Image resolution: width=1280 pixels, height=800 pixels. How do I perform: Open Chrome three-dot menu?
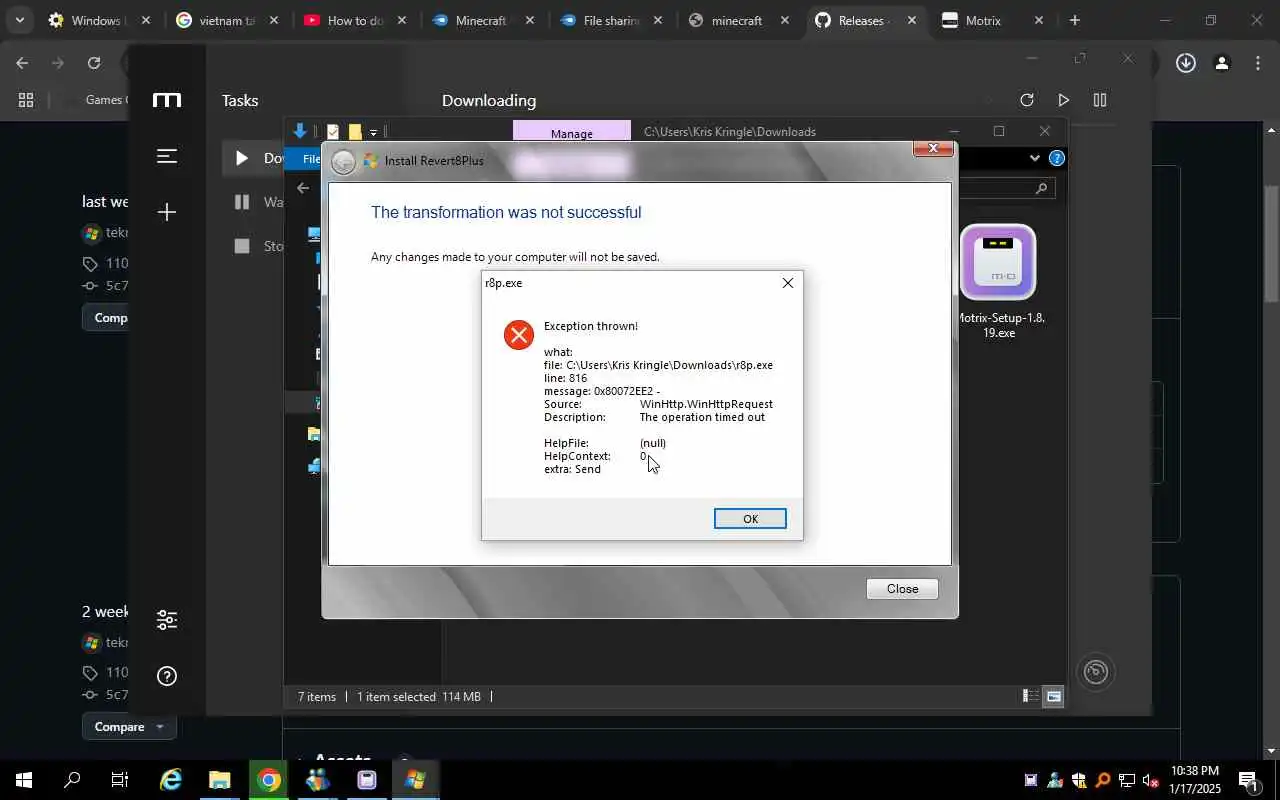point(1257,63)
